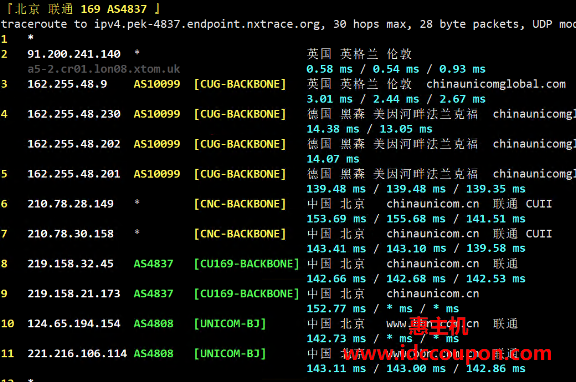Select IP 219.158.32.45 on hop 8
576x382 pixels.
coord(71,264)
